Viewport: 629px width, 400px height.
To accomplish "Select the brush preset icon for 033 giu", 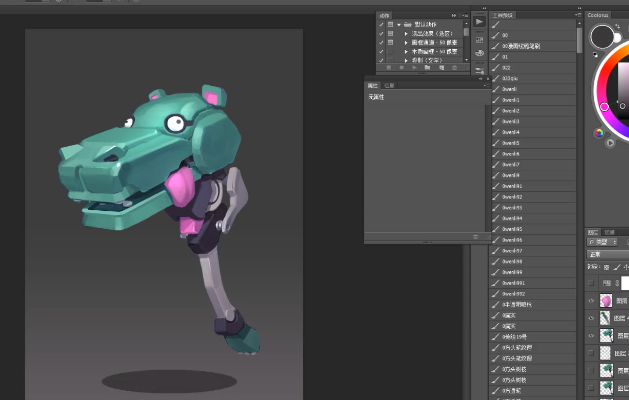I will click(496, 78).
